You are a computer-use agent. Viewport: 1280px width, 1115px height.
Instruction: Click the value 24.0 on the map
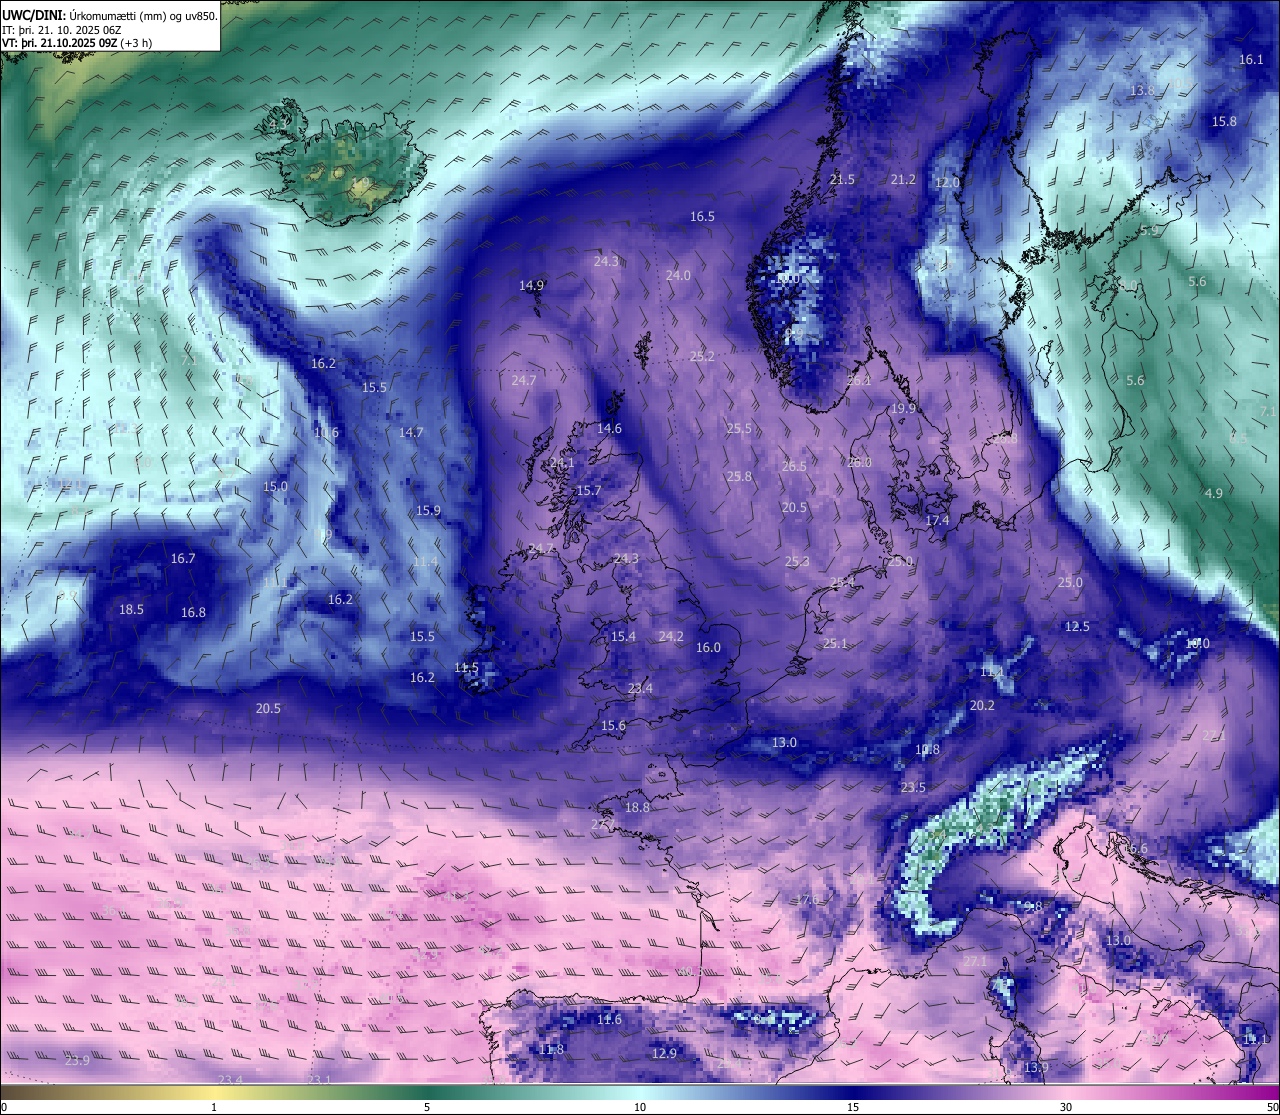tap(678, 276)
